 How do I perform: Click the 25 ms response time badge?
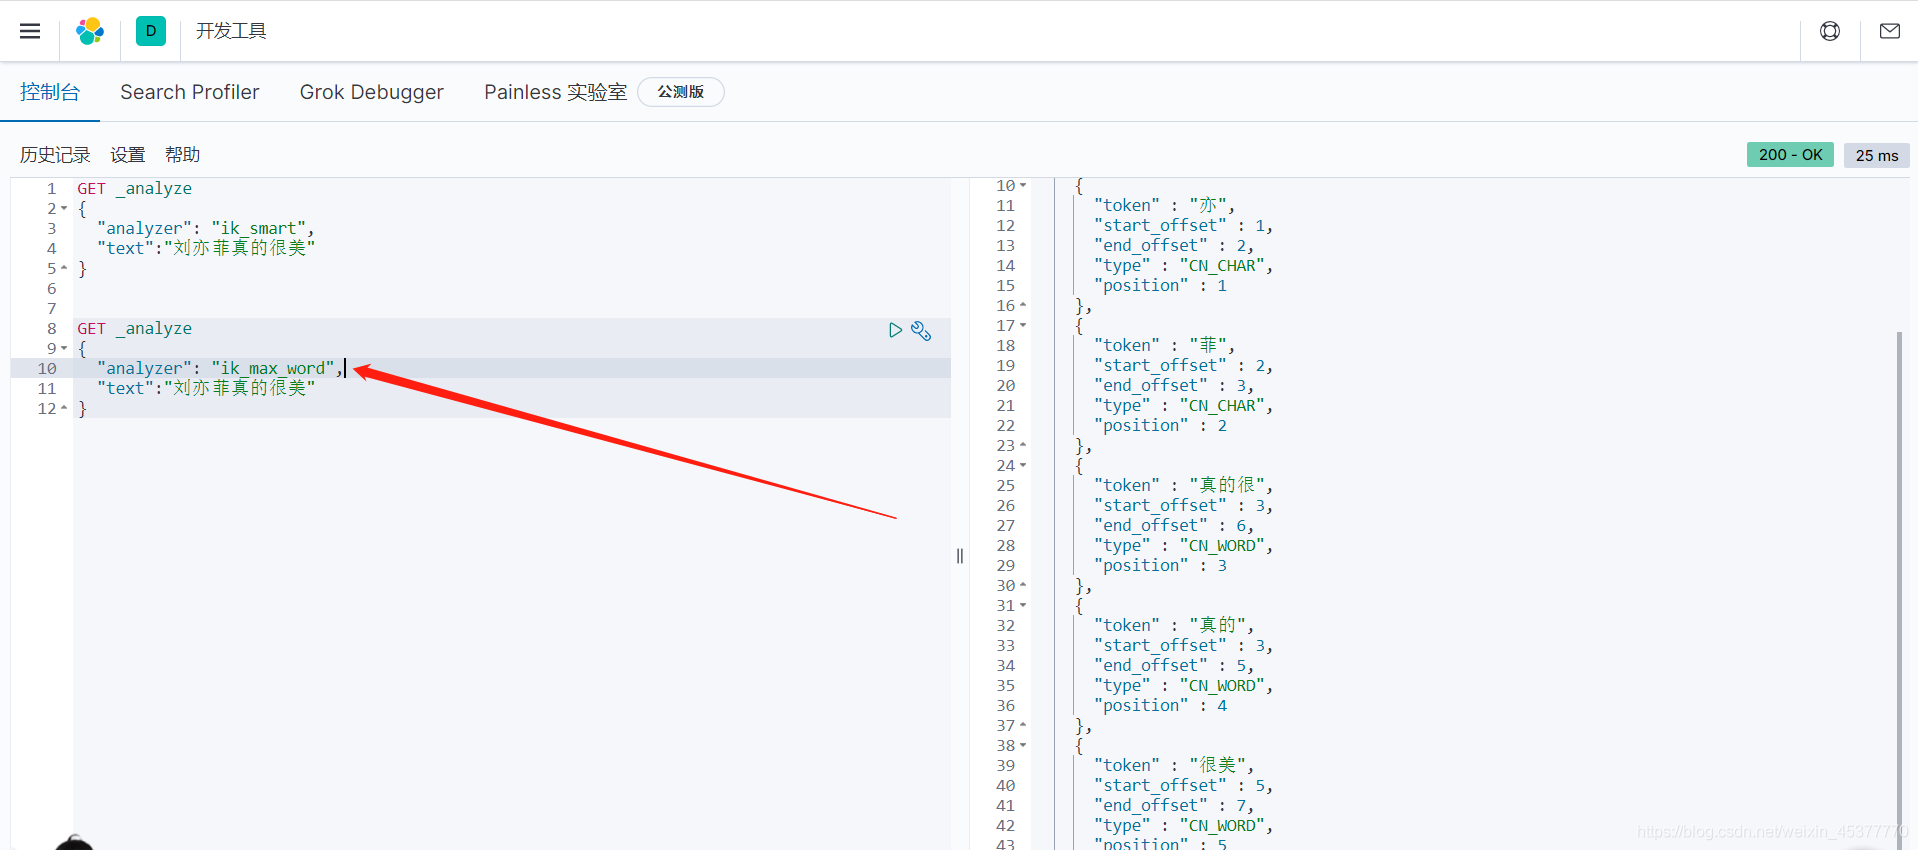tap(1877, 155)
